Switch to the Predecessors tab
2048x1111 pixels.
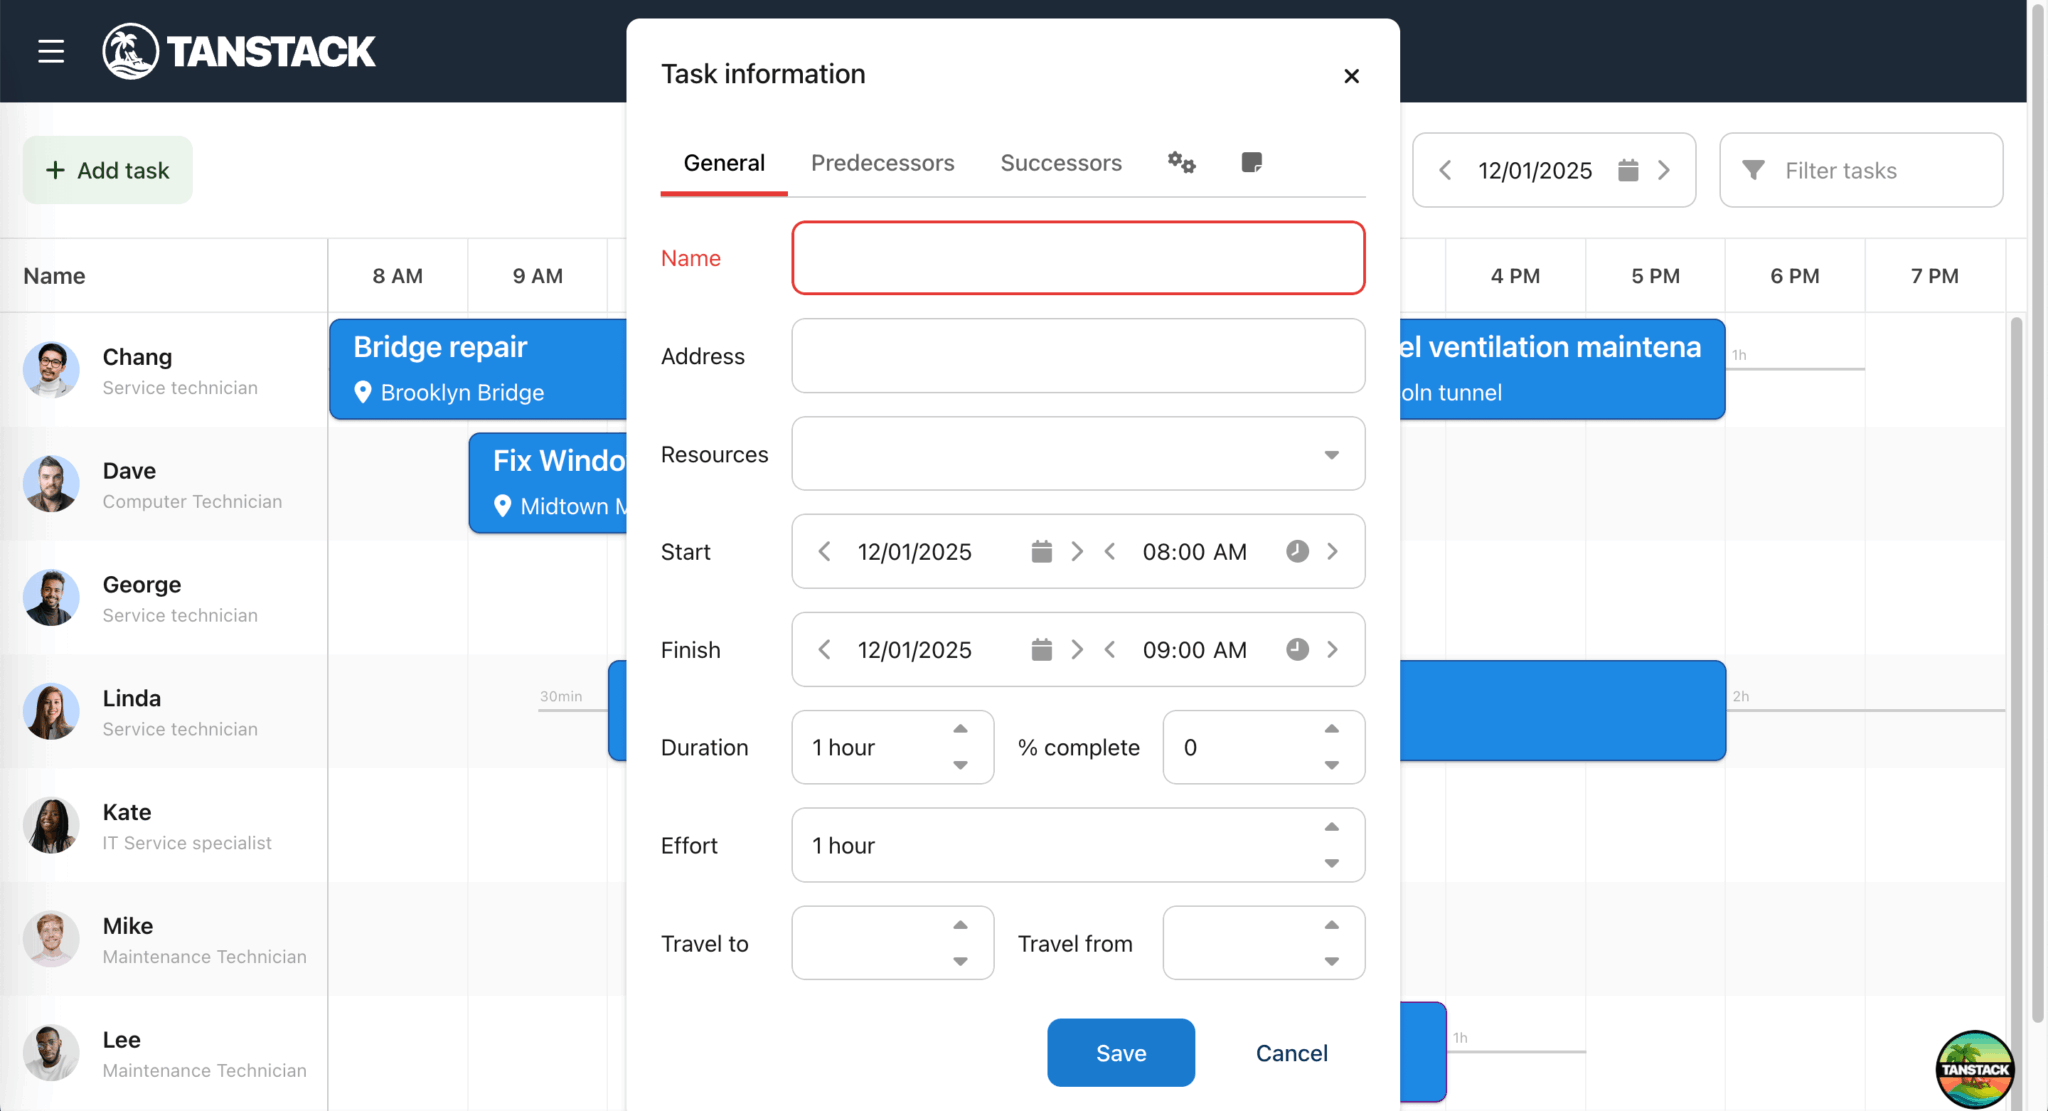tap(882, 163)
